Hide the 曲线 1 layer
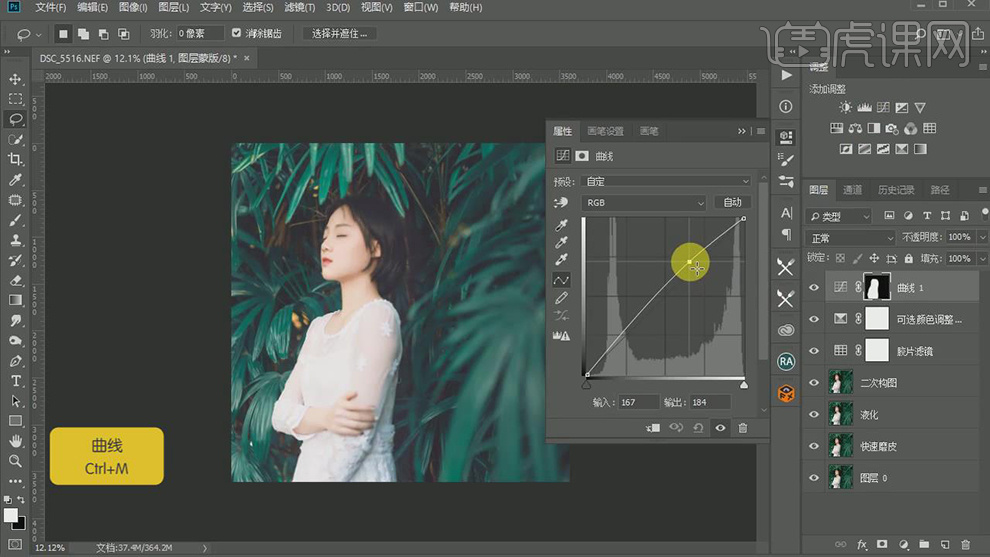The height and width of the screenshot is (557, 990). pos(814,287)
